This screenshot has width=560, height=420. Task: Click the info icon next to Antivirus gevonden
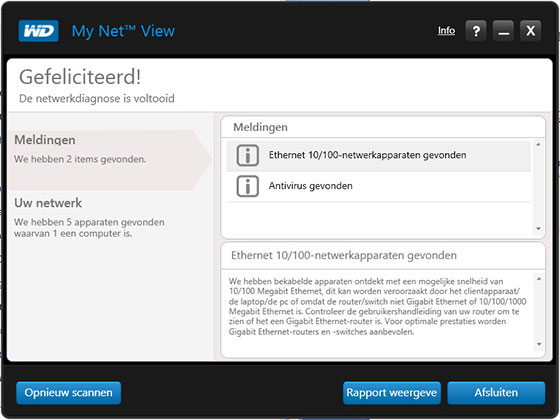[x=248, y=186]
